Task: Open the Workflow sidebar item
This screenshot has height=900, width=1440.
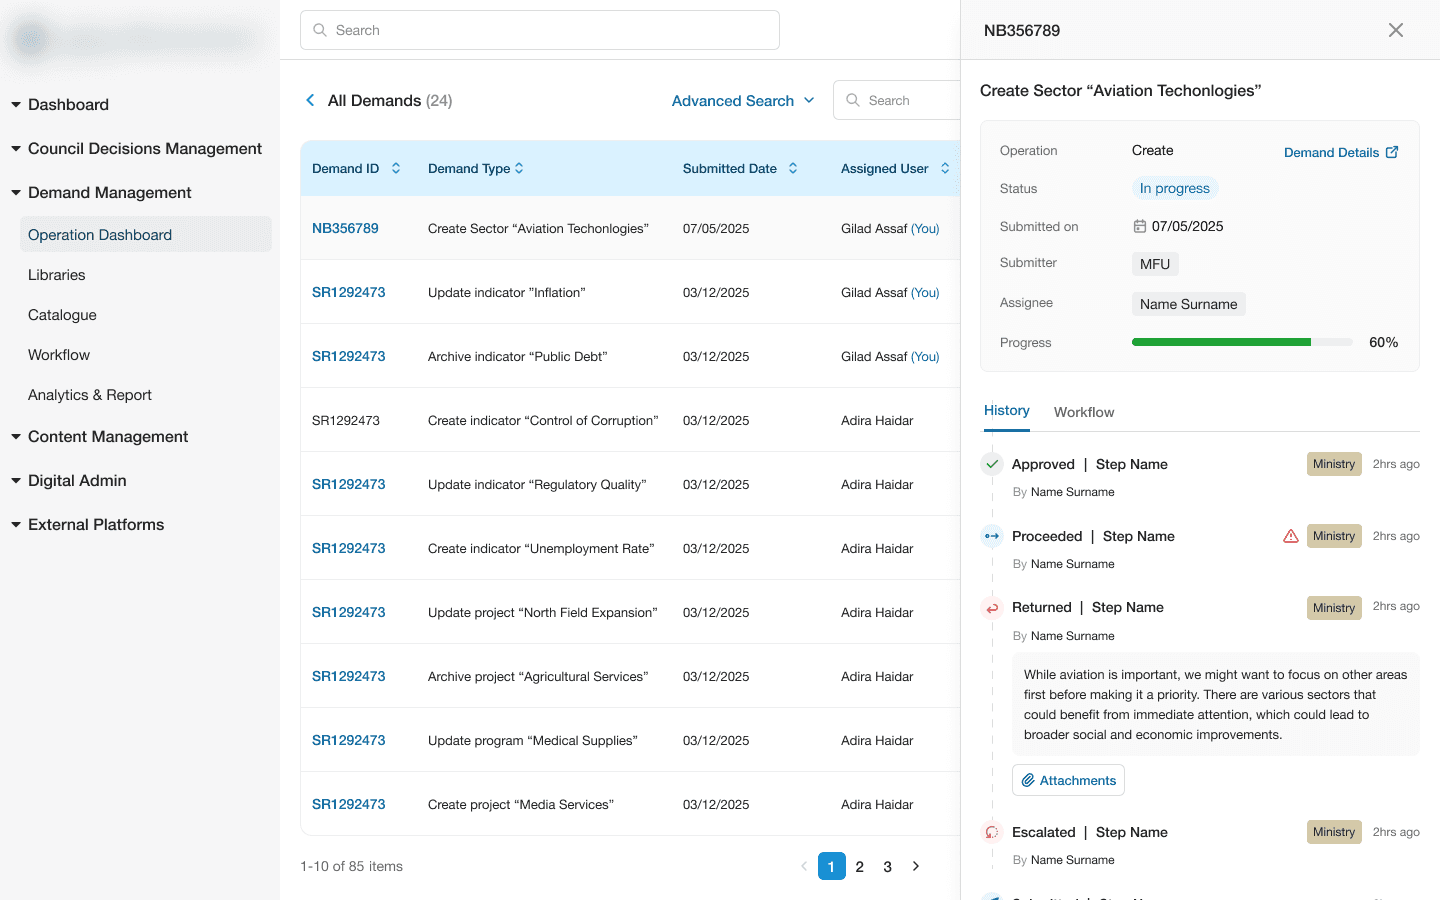Action: pos(59,354)
